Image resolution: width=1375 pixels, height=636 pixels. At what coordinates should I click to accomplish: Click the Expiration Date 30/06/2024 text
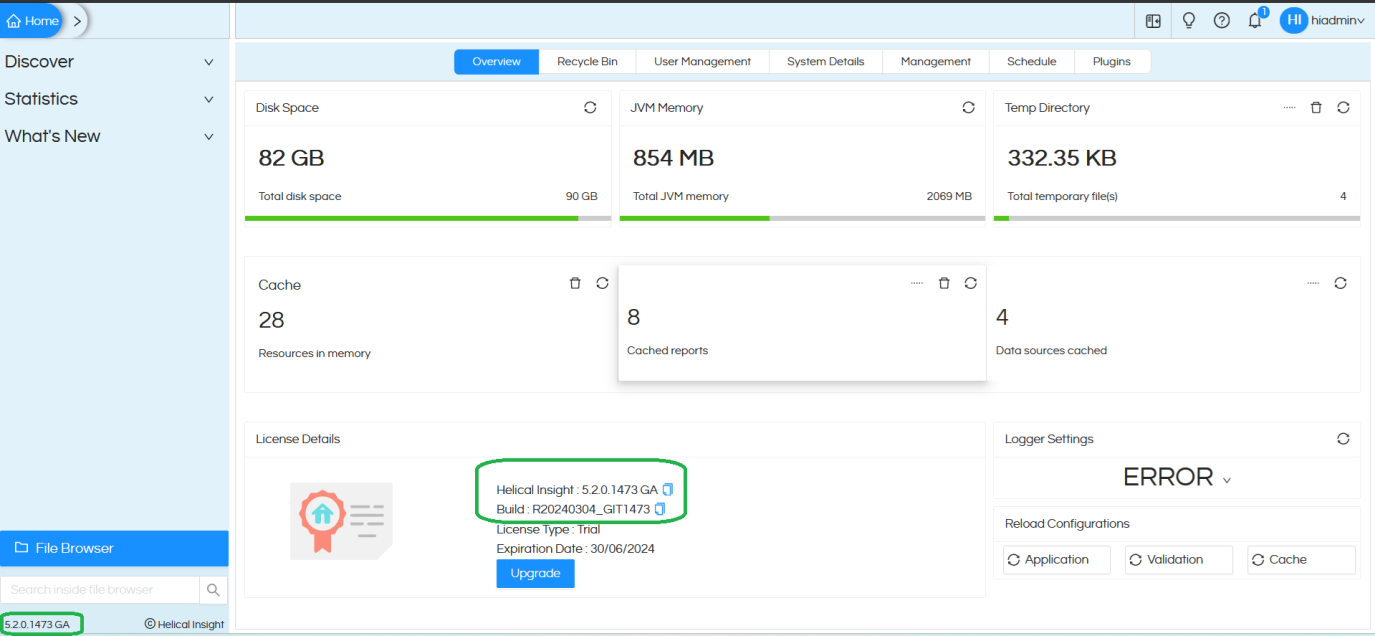point(575,549)
